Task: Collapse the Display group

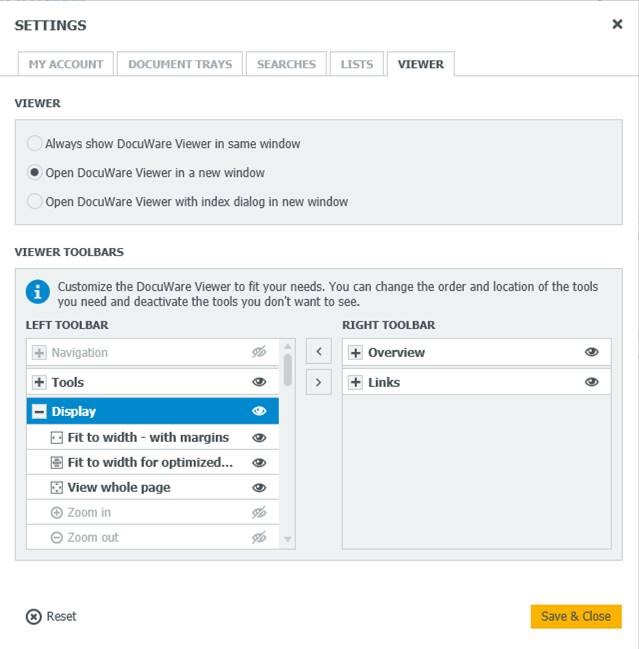Action: click(39, 411)
